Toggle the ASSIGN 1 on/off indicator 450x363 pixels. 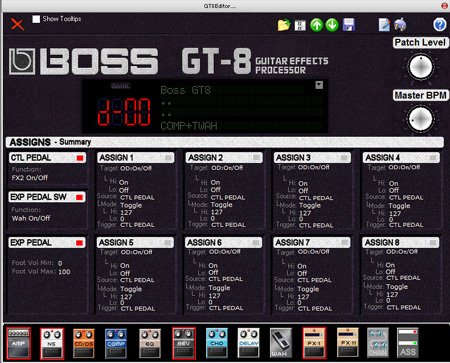tap(169, 158)
